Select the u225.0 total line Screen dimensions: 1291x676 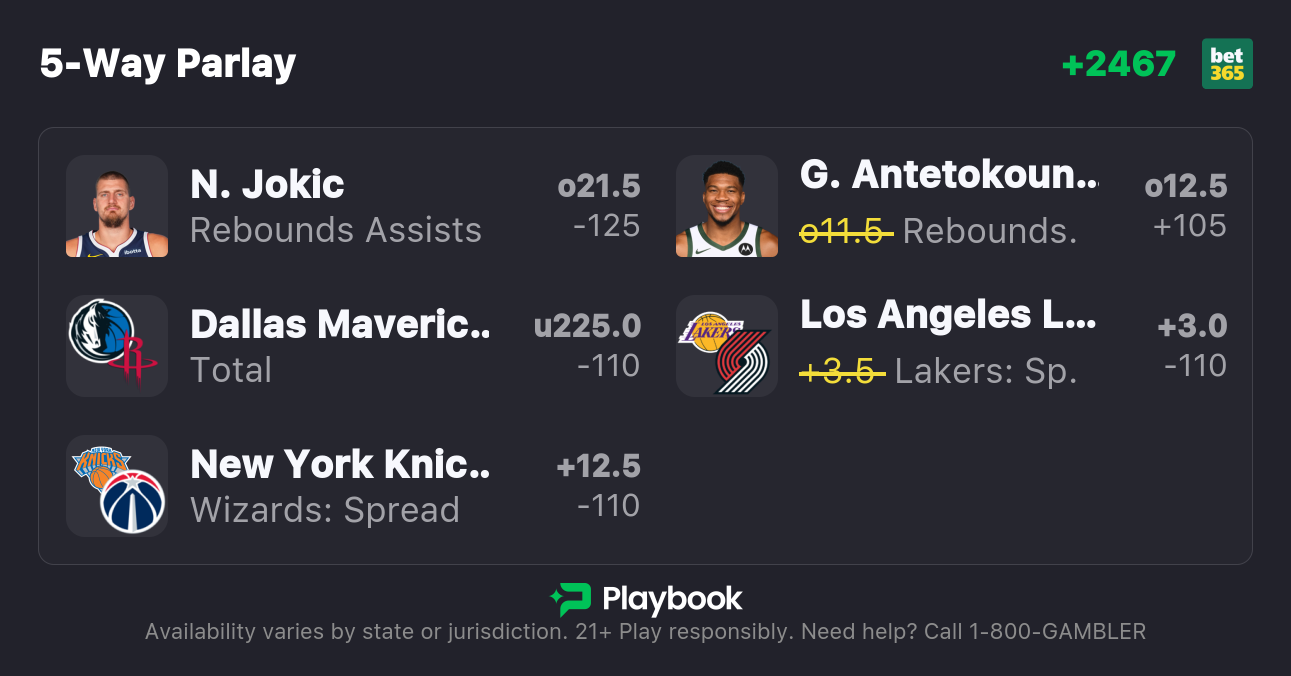coord(587,326)
